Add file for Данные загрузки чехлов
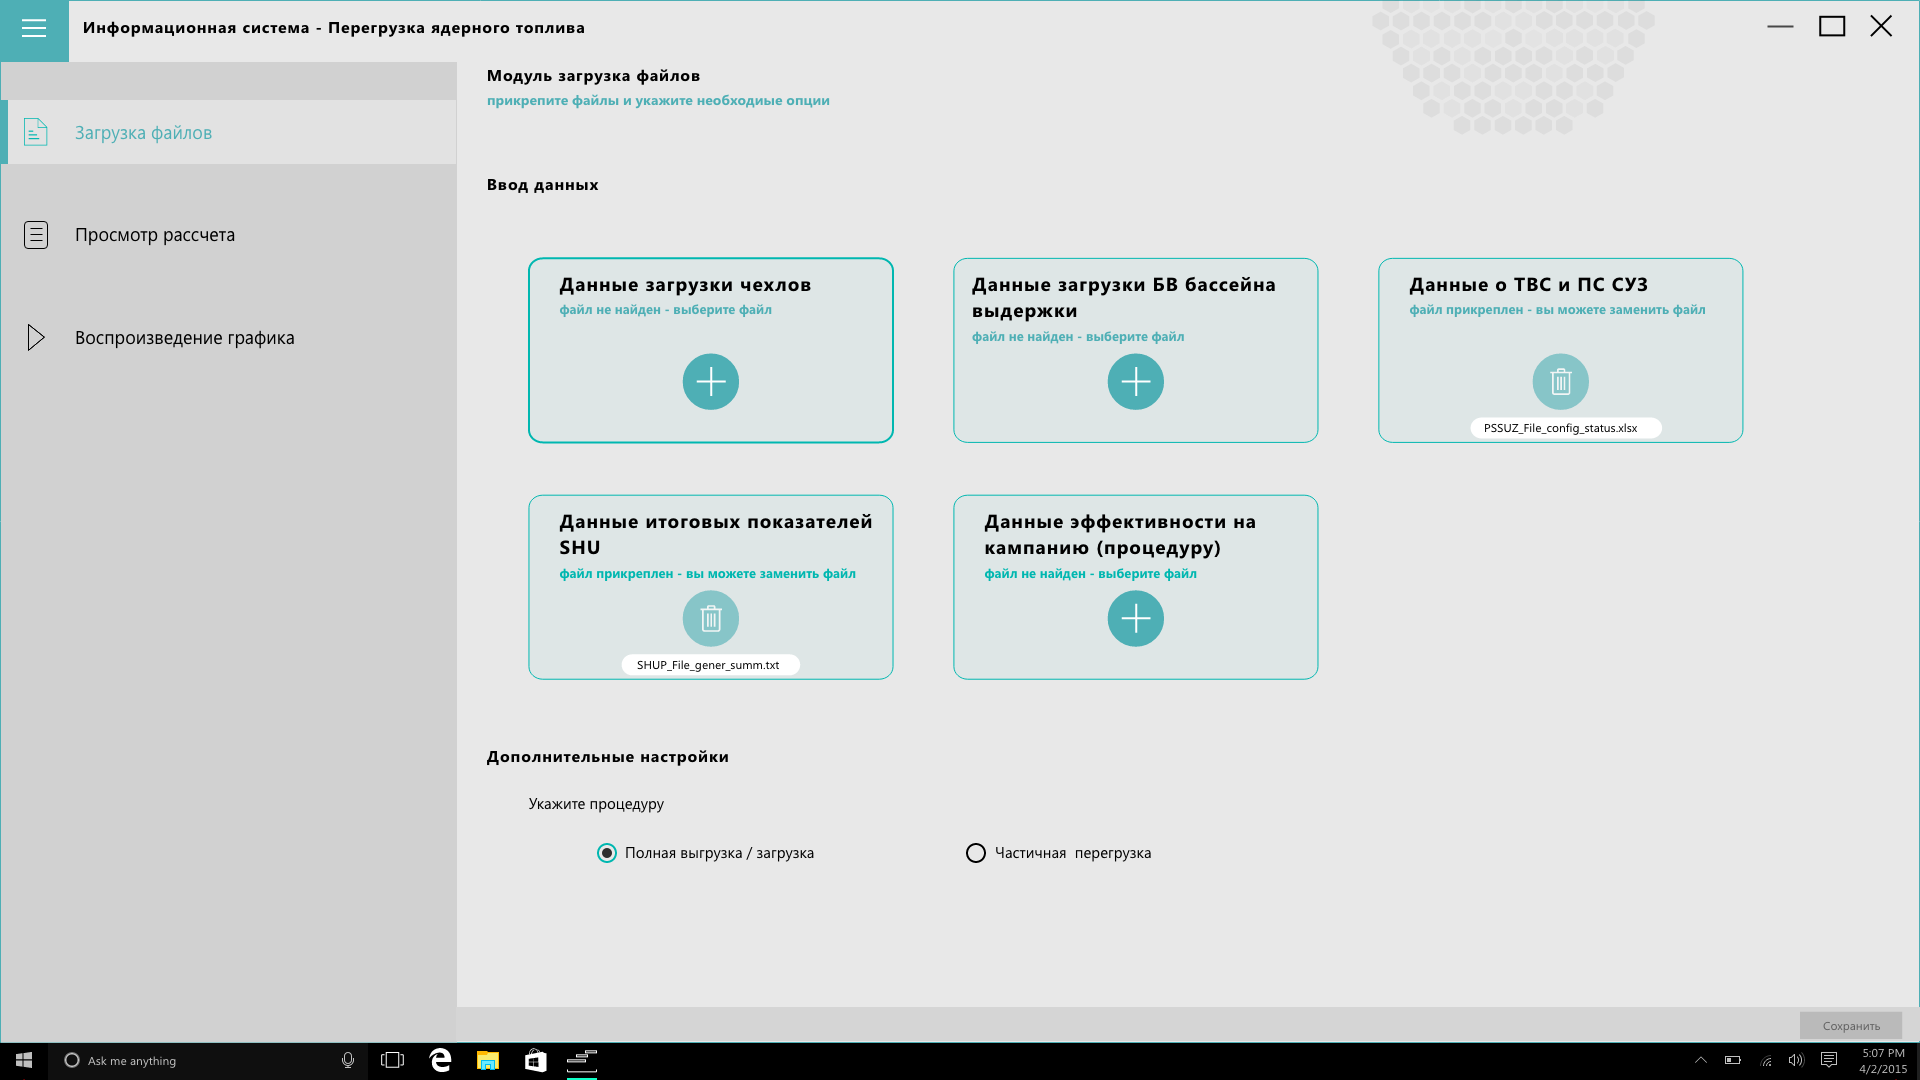This screenshot has height=1080, width=1920. click(x=711, y=382)
